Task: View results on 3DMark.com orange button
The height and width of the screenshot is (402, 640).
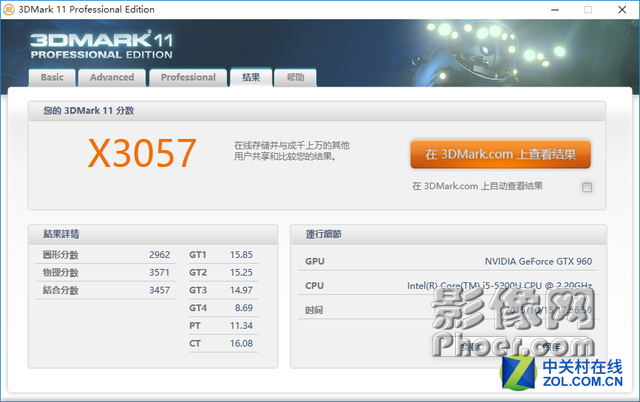Action: click(x=500, y=154)
